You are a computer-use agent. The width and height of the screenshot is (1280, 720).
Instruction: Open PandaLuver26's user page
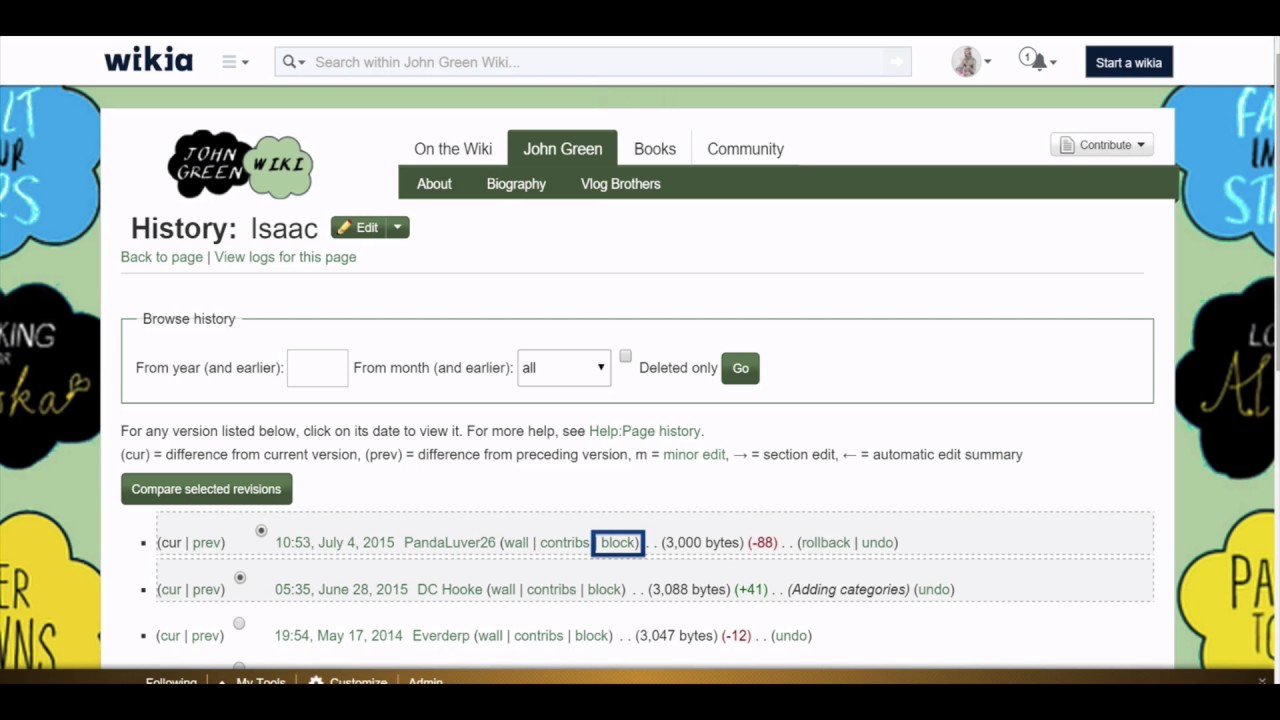coord(450,543)
